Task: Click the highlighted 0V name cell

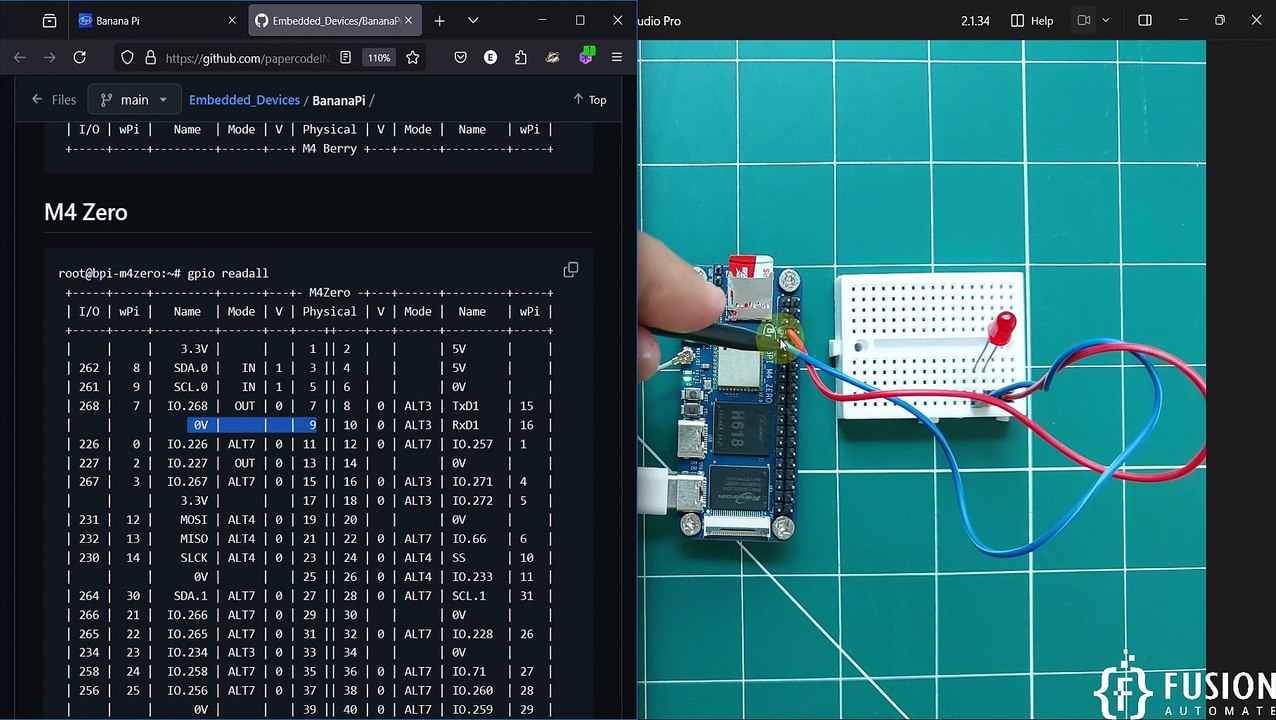Action: (201, 425)
